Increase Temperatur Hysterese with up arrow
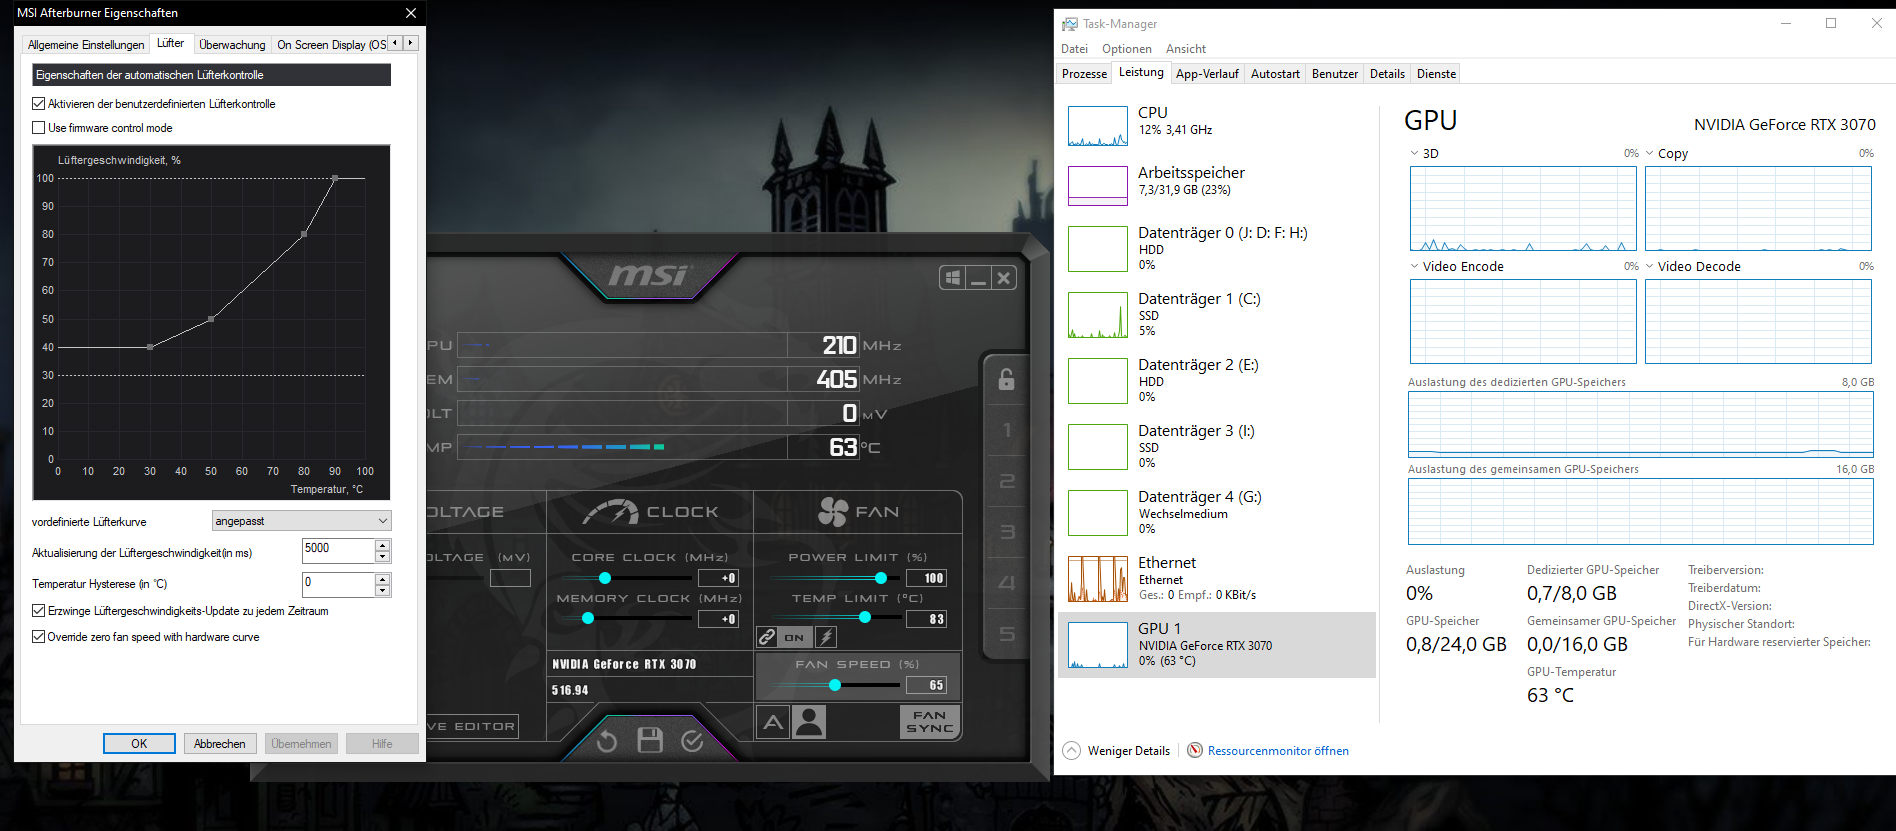This screenshot has height=831, width=1896. click(x=382, y=578)
